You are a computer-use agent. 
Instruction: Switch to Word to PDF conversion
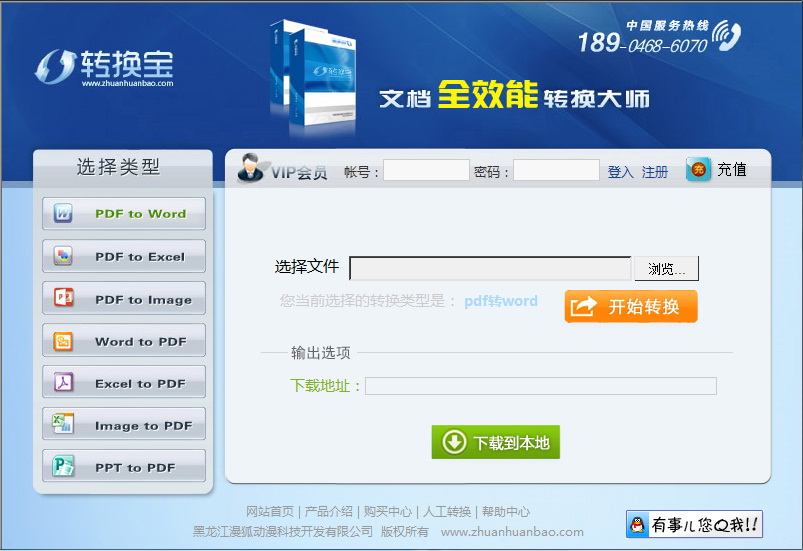coord(124,341)
